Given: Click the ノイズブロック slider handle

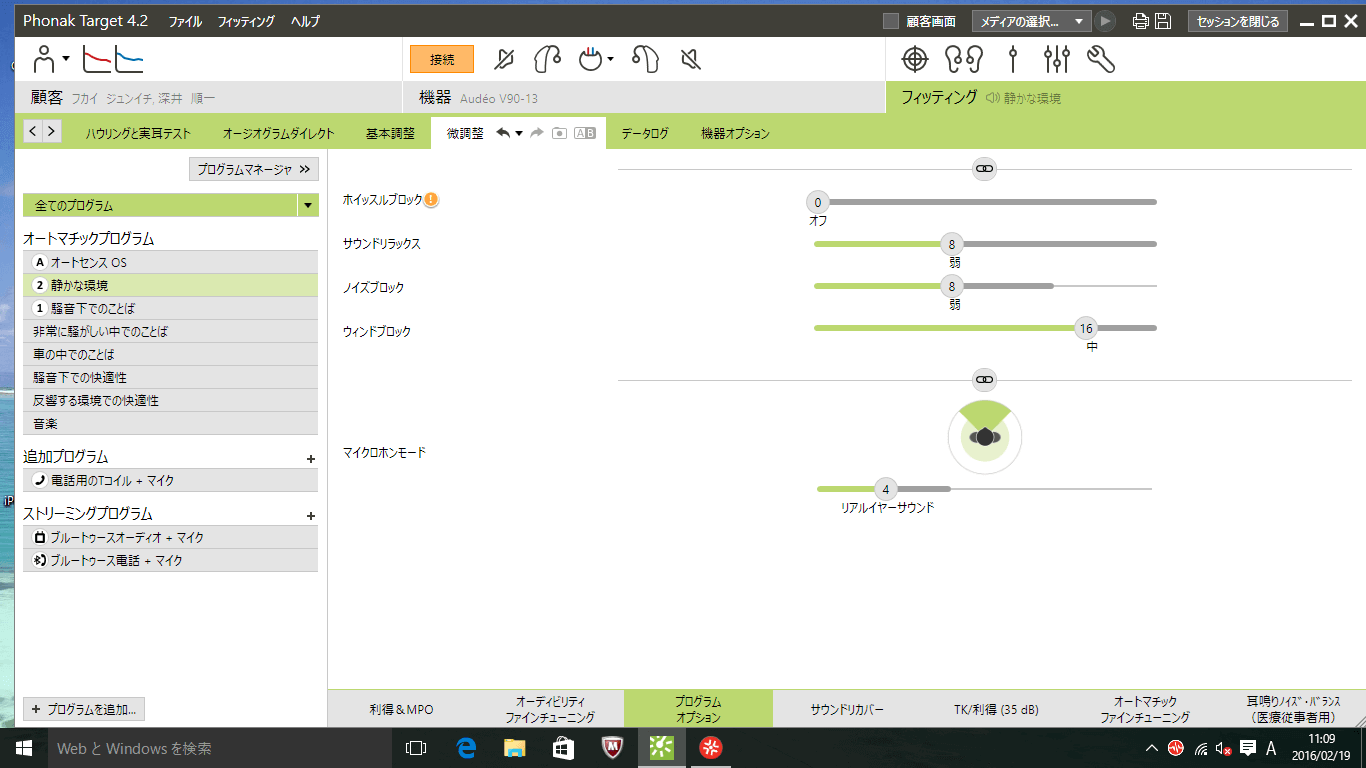Looking at the screenshot, I should [x=951, y=286].
